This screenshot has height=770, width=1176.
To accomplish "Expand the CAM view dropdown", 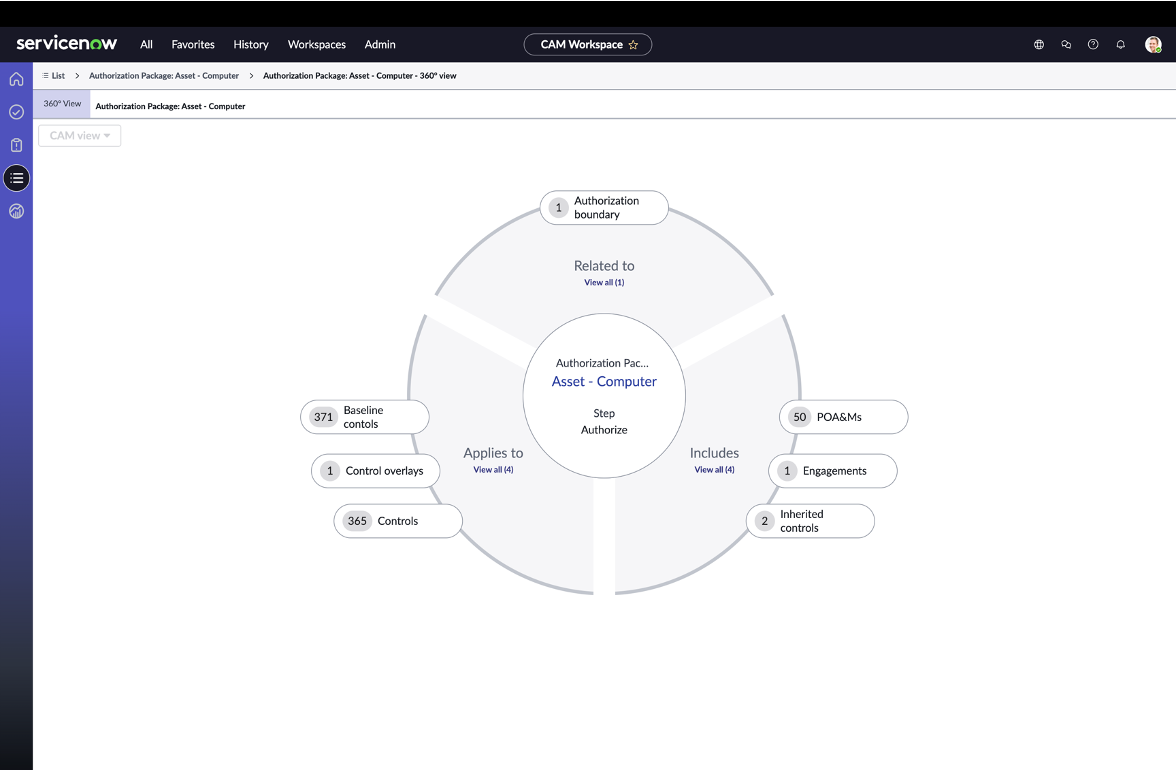I will pos(80,136).
